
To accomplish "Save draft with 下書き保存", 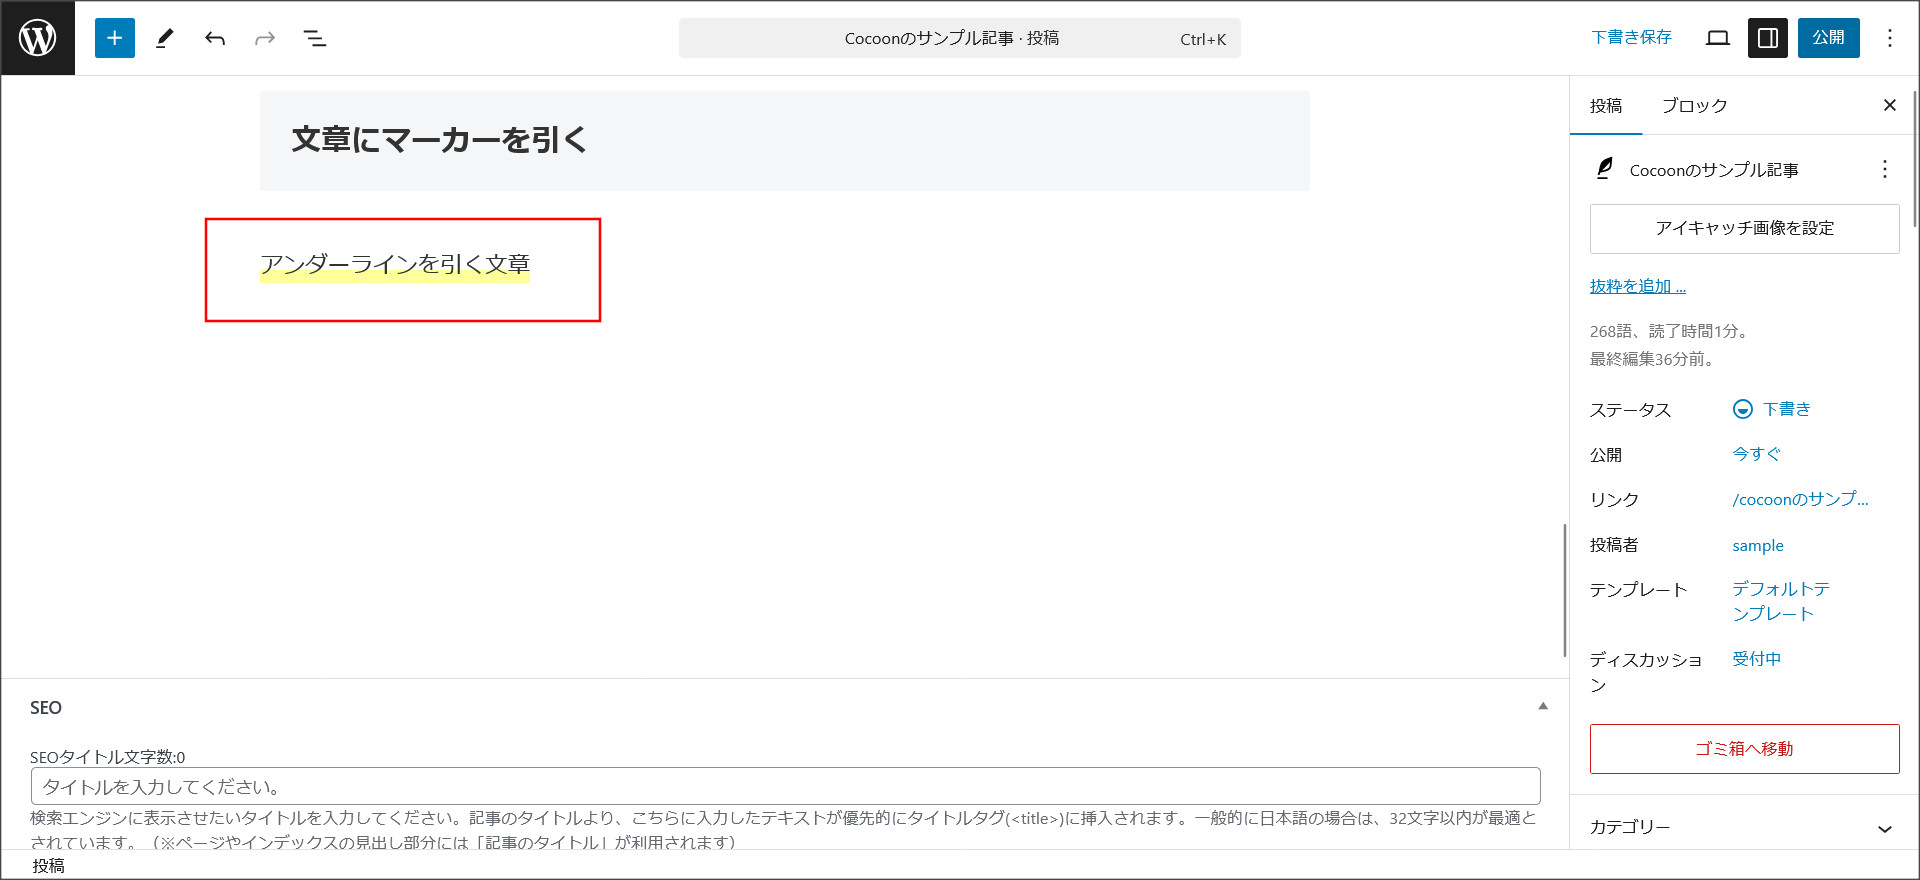I will tap(1631, 38).
